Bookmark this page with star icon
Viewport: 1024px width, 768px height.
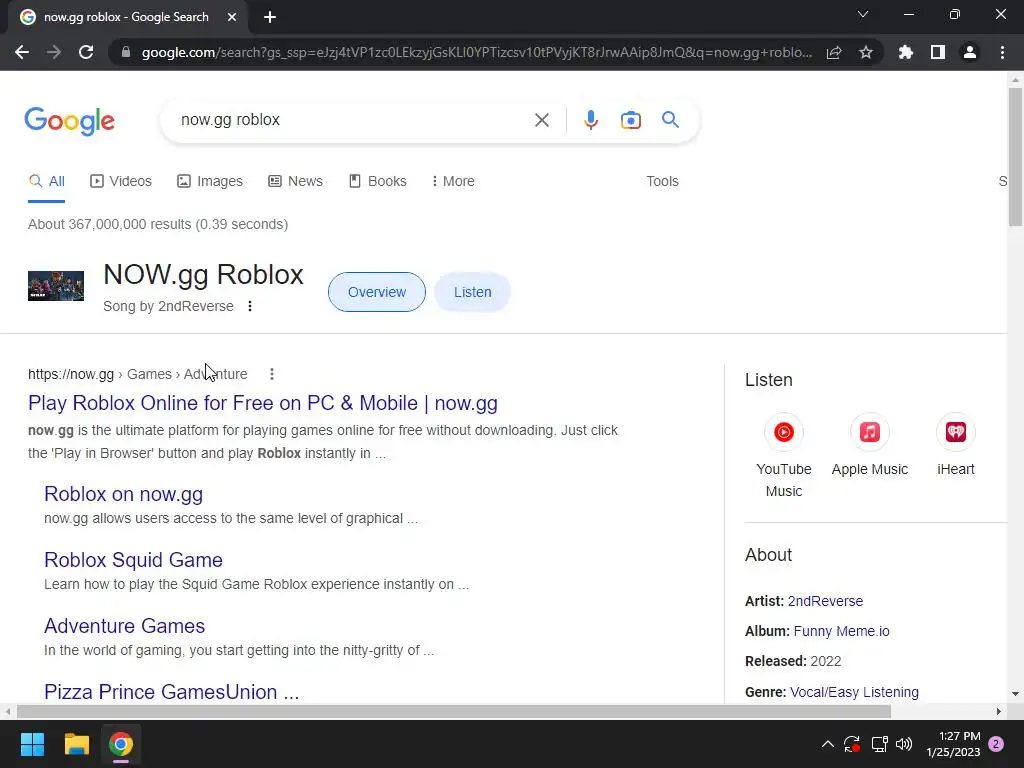(866, 52)
